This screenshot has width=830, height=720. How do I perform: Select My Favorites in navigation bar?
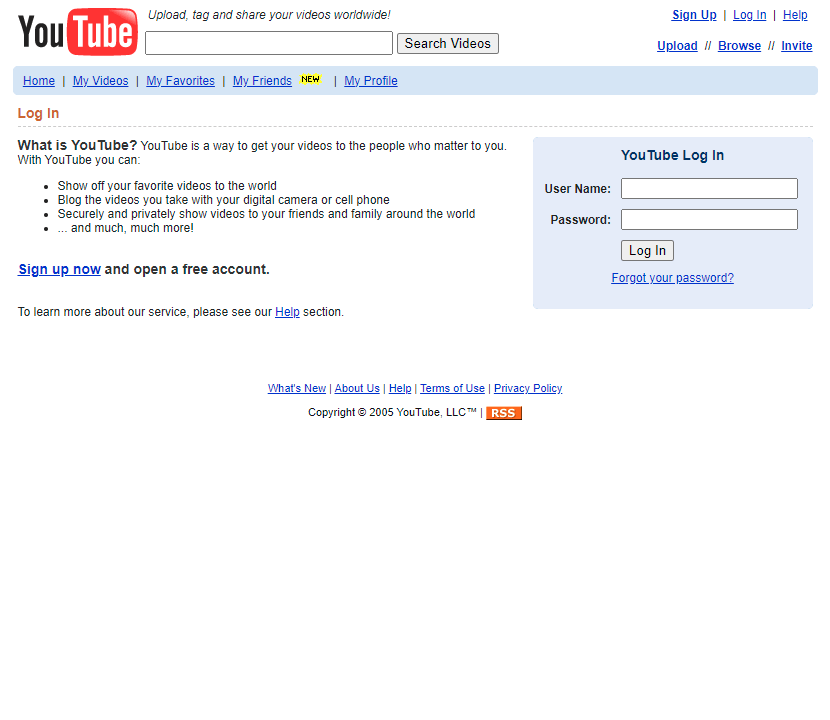click(181, 81)
